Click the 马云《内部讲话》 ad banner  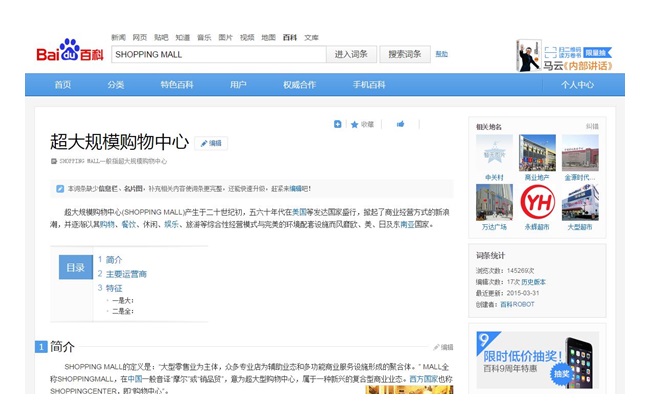click(564, 56)
